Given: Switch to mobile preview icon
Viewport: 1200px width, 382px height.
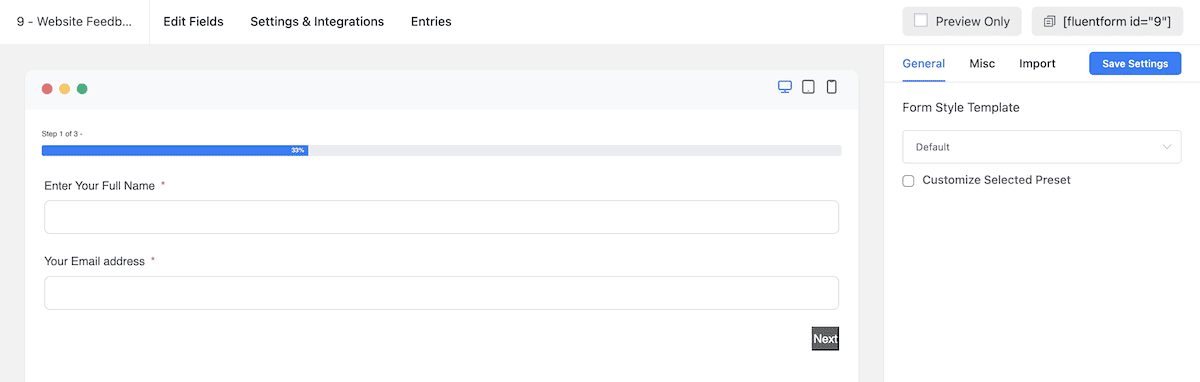Looking at the screenshot, I should pos(831,87).
